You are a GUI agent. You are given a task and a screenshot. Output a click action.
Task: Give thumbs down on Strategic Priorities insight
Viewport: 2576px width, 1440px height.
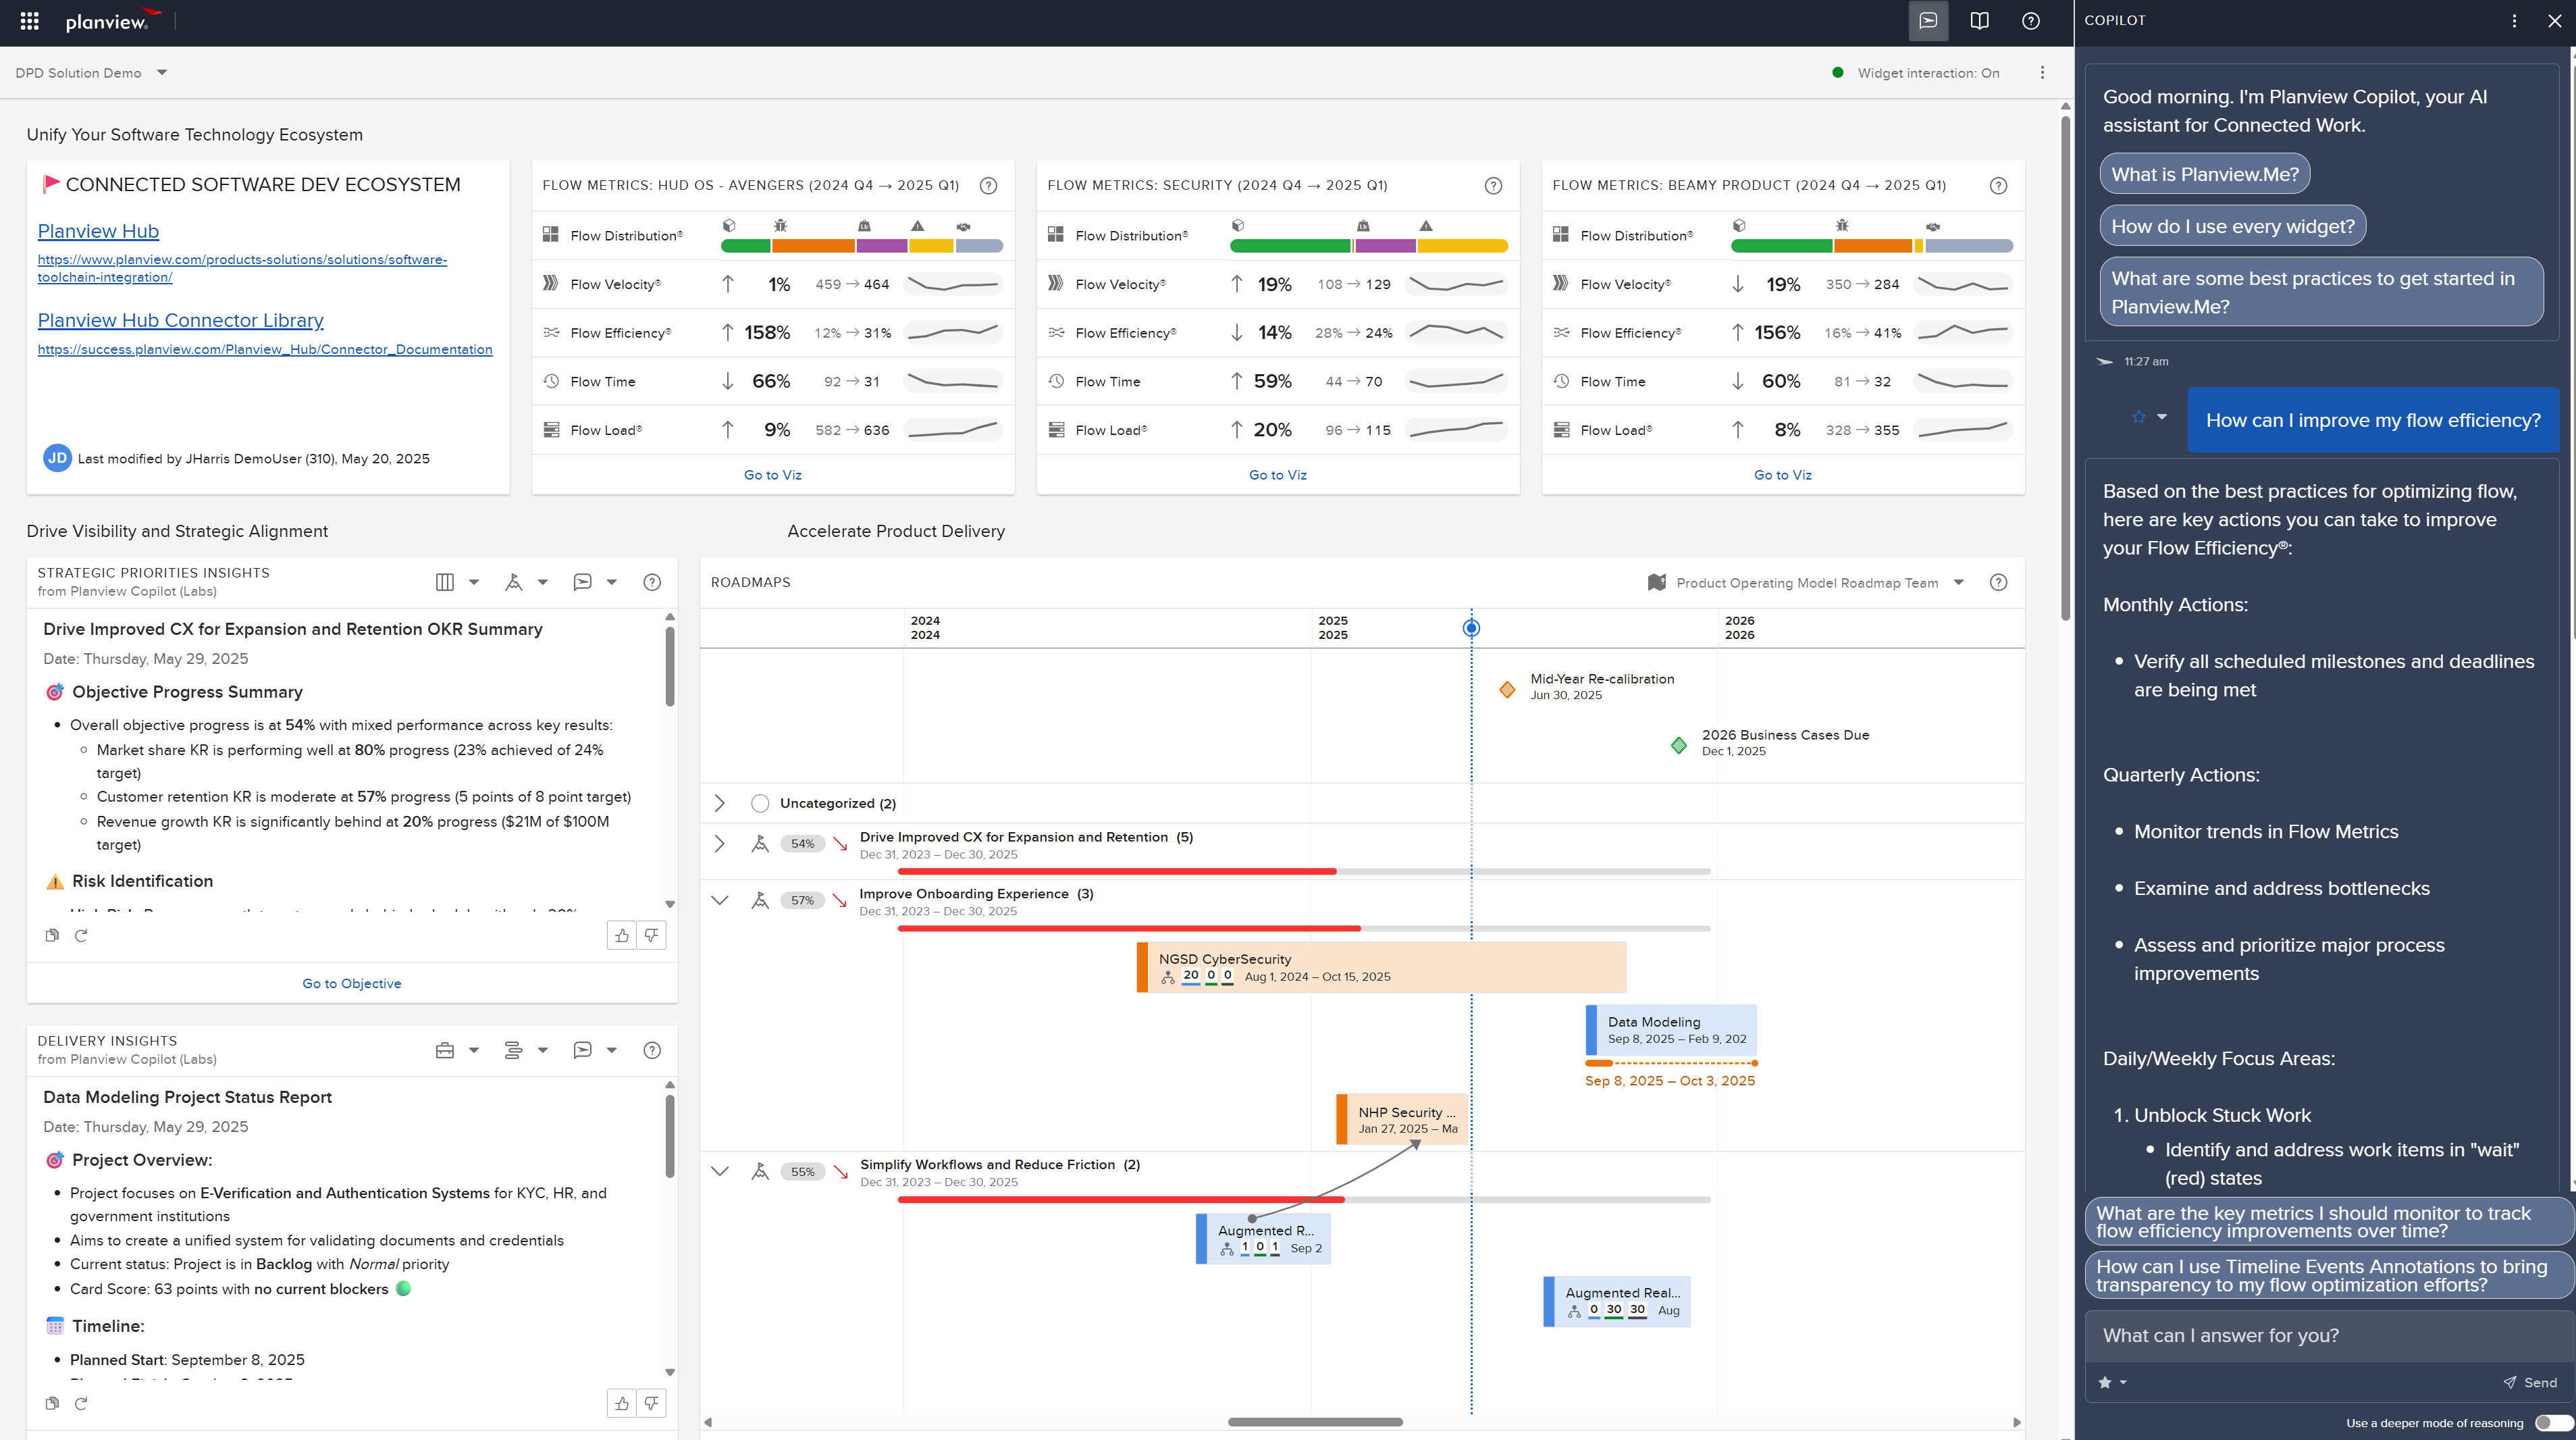click(x=651, y=935)
